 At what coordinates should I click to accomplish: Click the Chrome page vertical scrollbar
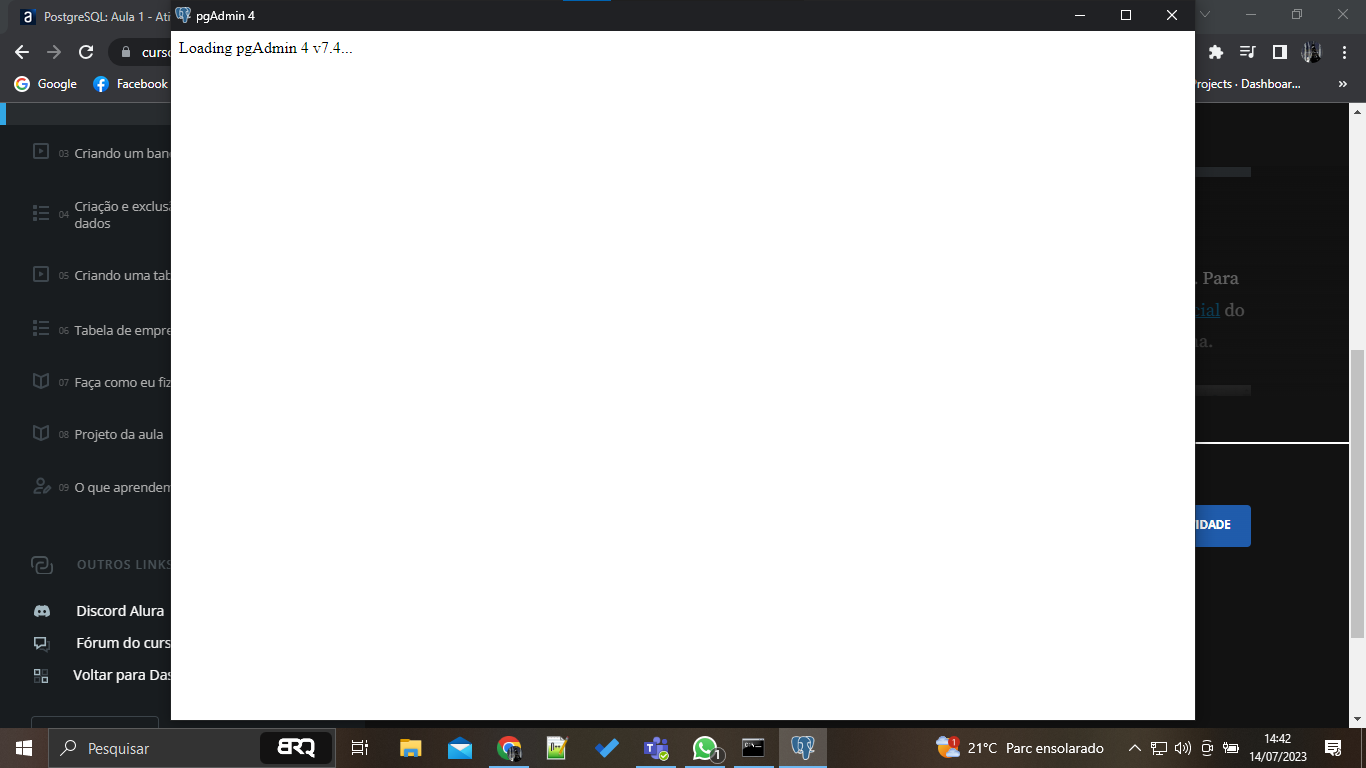click(1357, 495)
